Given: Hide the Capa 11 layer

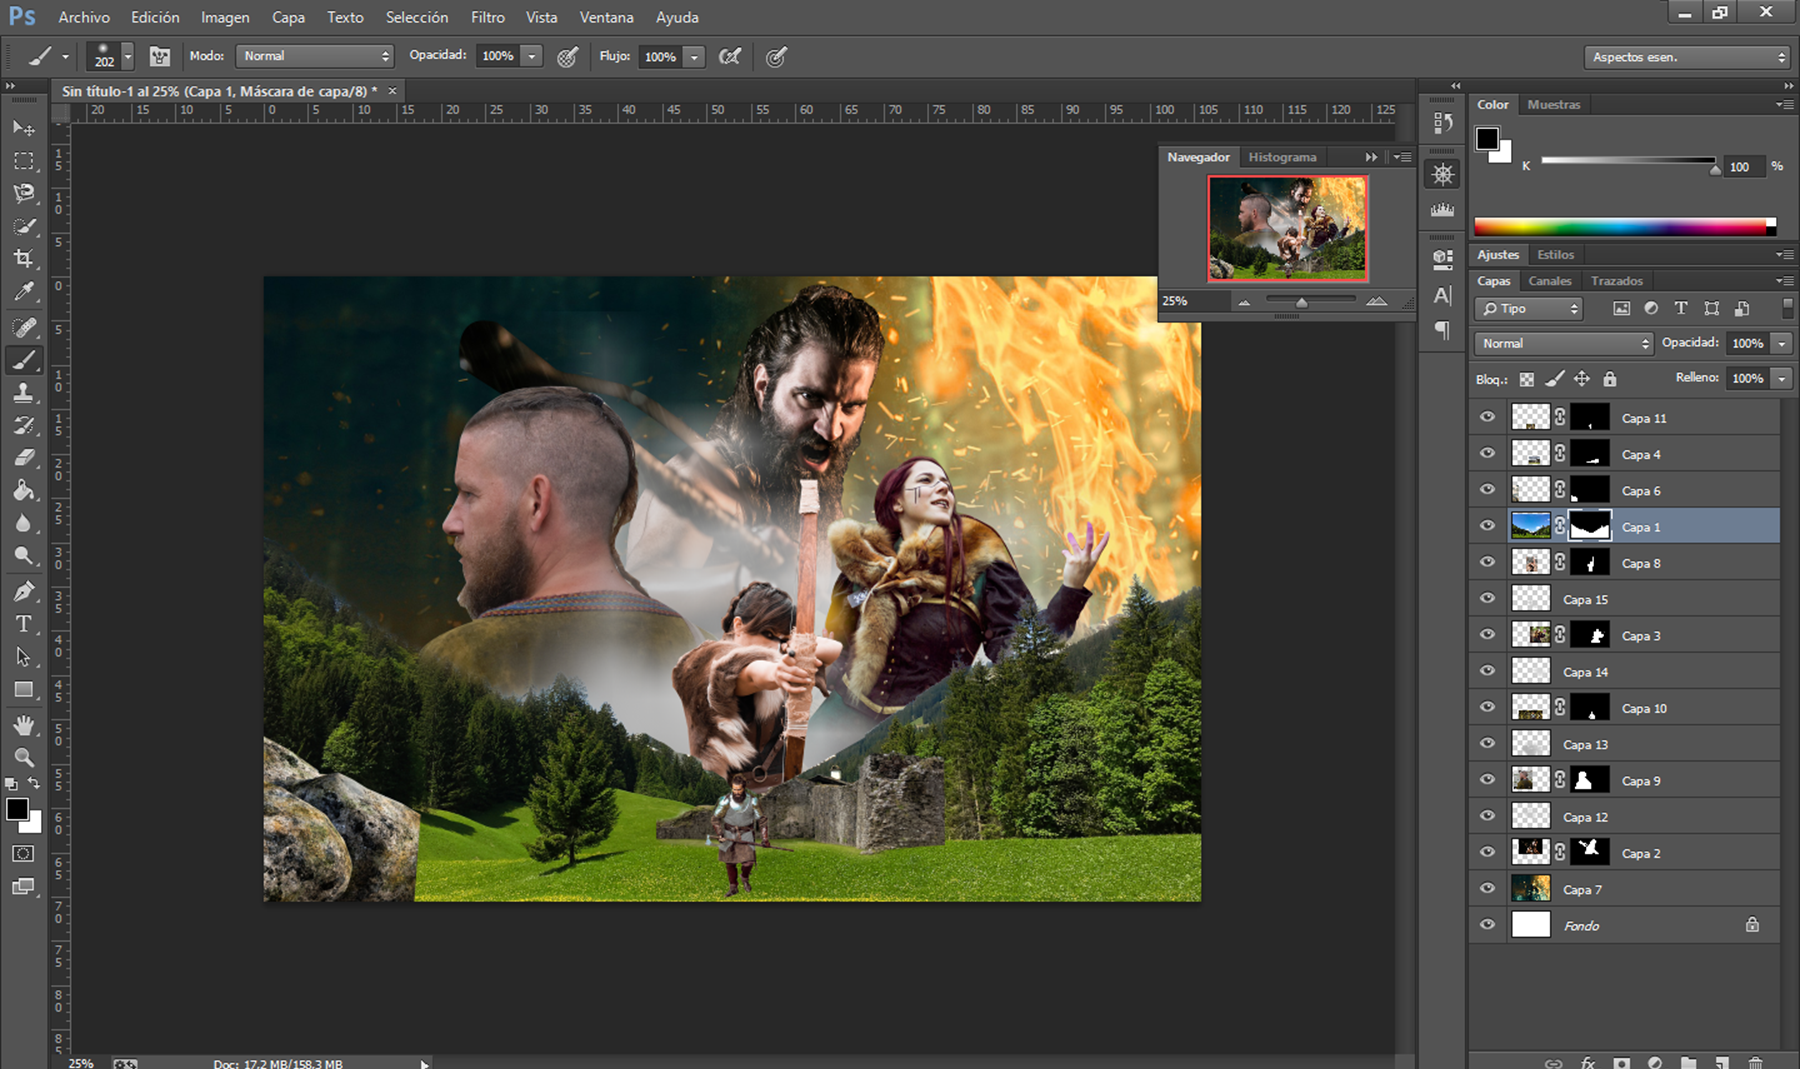Looking at the screenshot, I should pos(1487,417).
